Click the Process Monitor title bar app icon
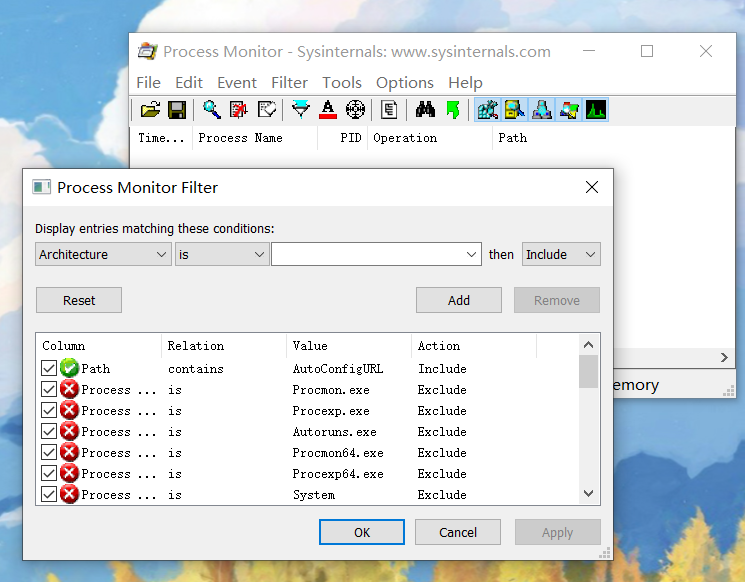 coord(147,51)
